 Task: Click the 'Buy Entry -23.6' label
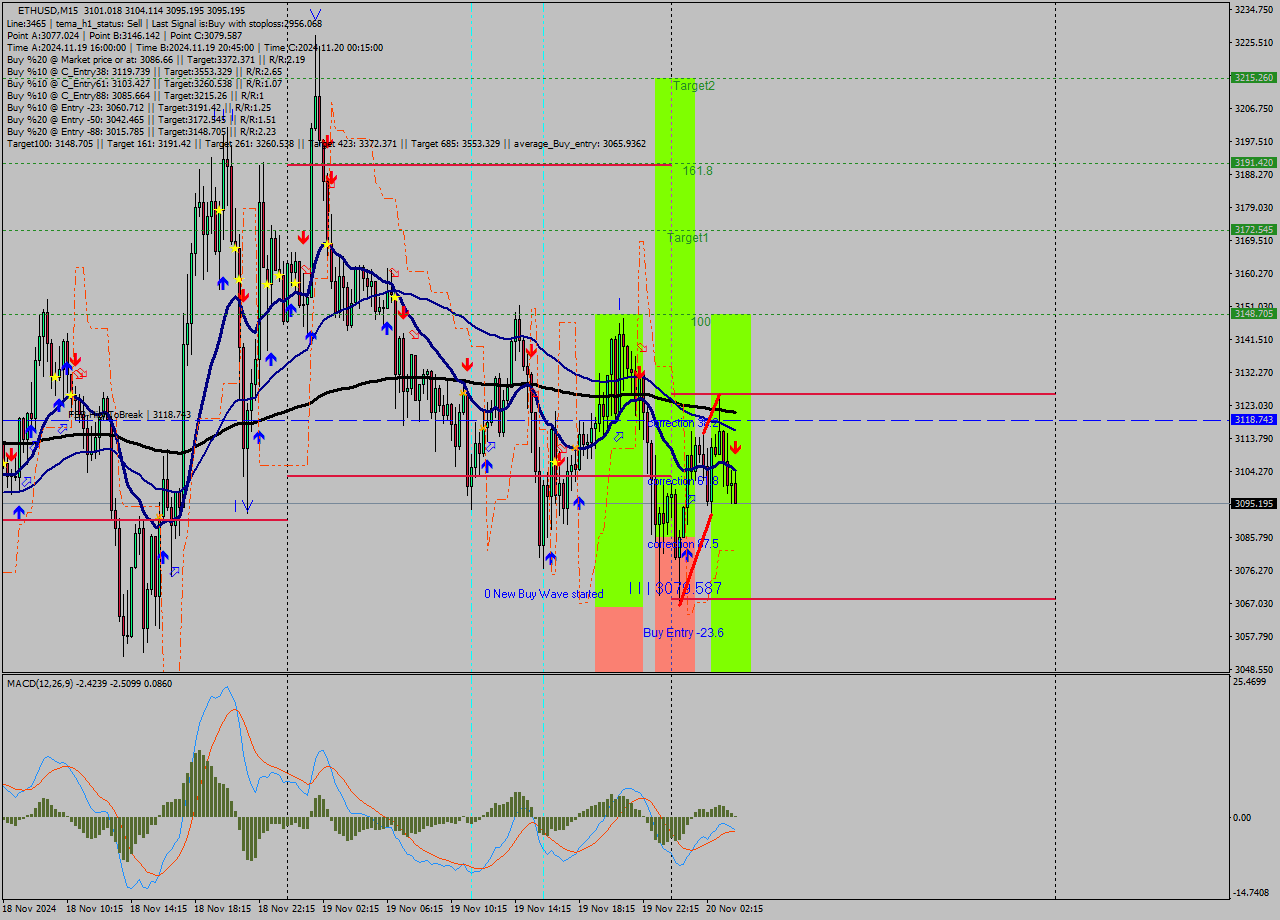683,633
